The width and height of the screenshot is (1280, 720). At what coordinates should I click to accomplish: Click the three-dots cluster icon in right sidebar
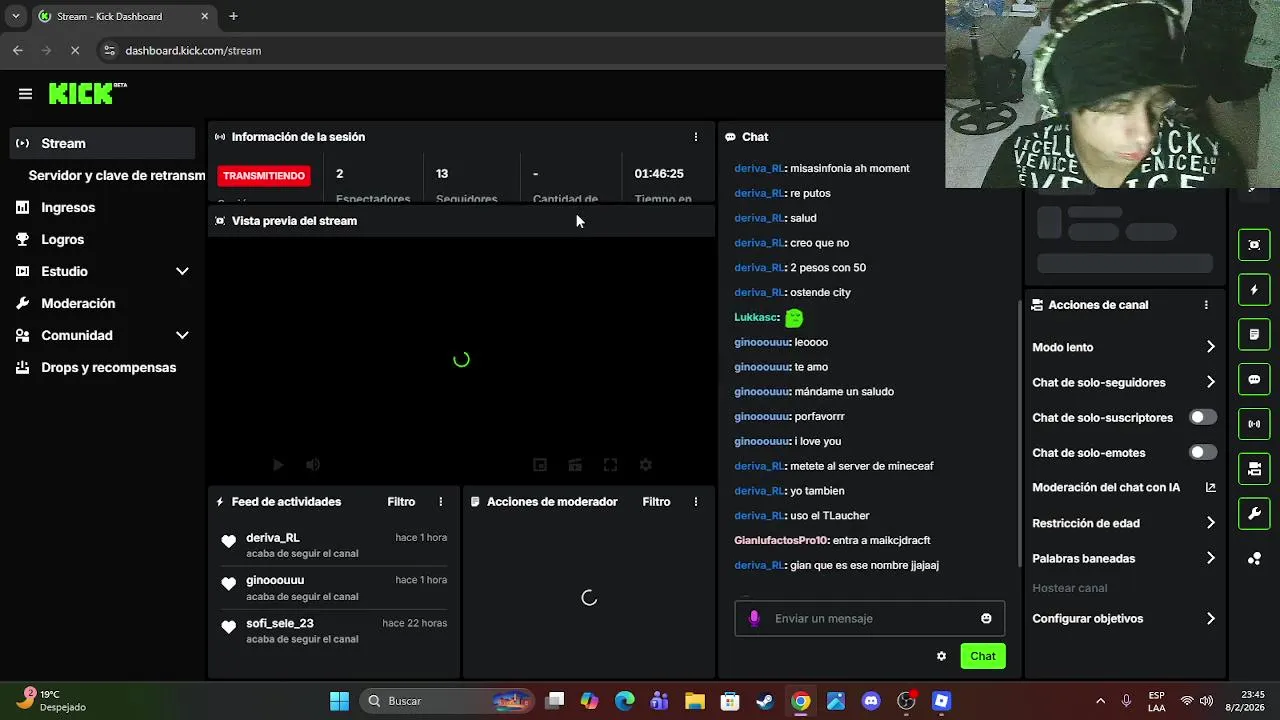[x=1254, y=559]
